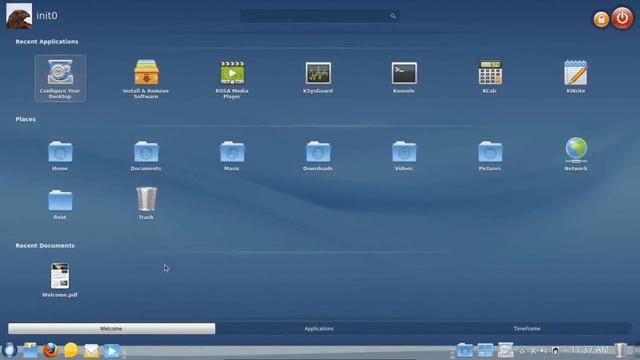Open the taskbar icon next to the ROSA launcher
640x360 pixels.
[30, 350]
